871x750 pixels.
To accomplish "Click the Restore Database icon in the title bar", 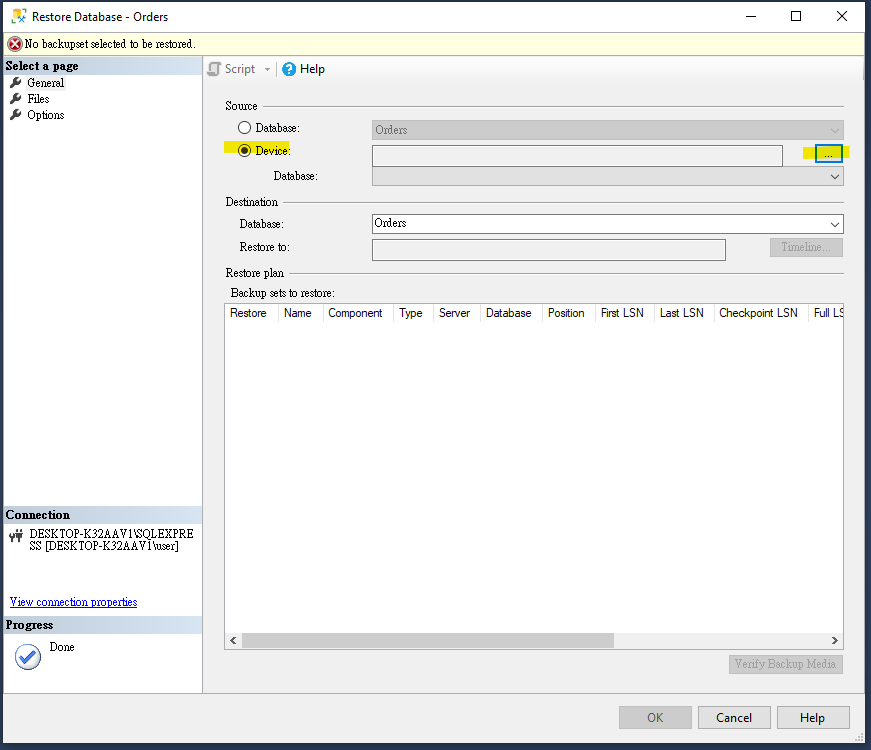I will pos(17,16).
